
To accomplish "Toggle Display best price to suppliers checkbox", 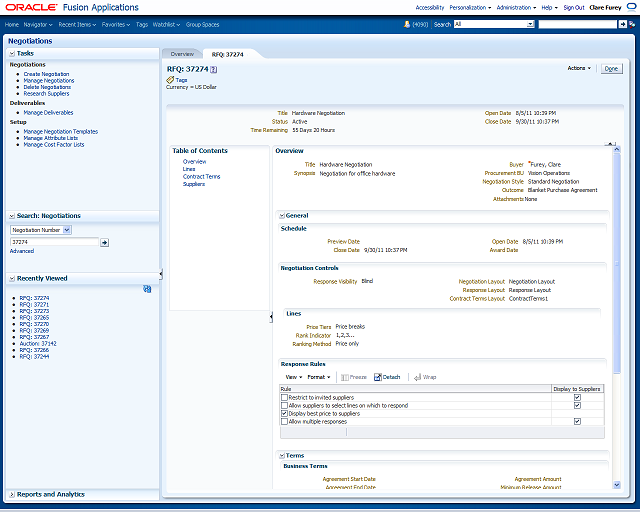I will [284, 414].
